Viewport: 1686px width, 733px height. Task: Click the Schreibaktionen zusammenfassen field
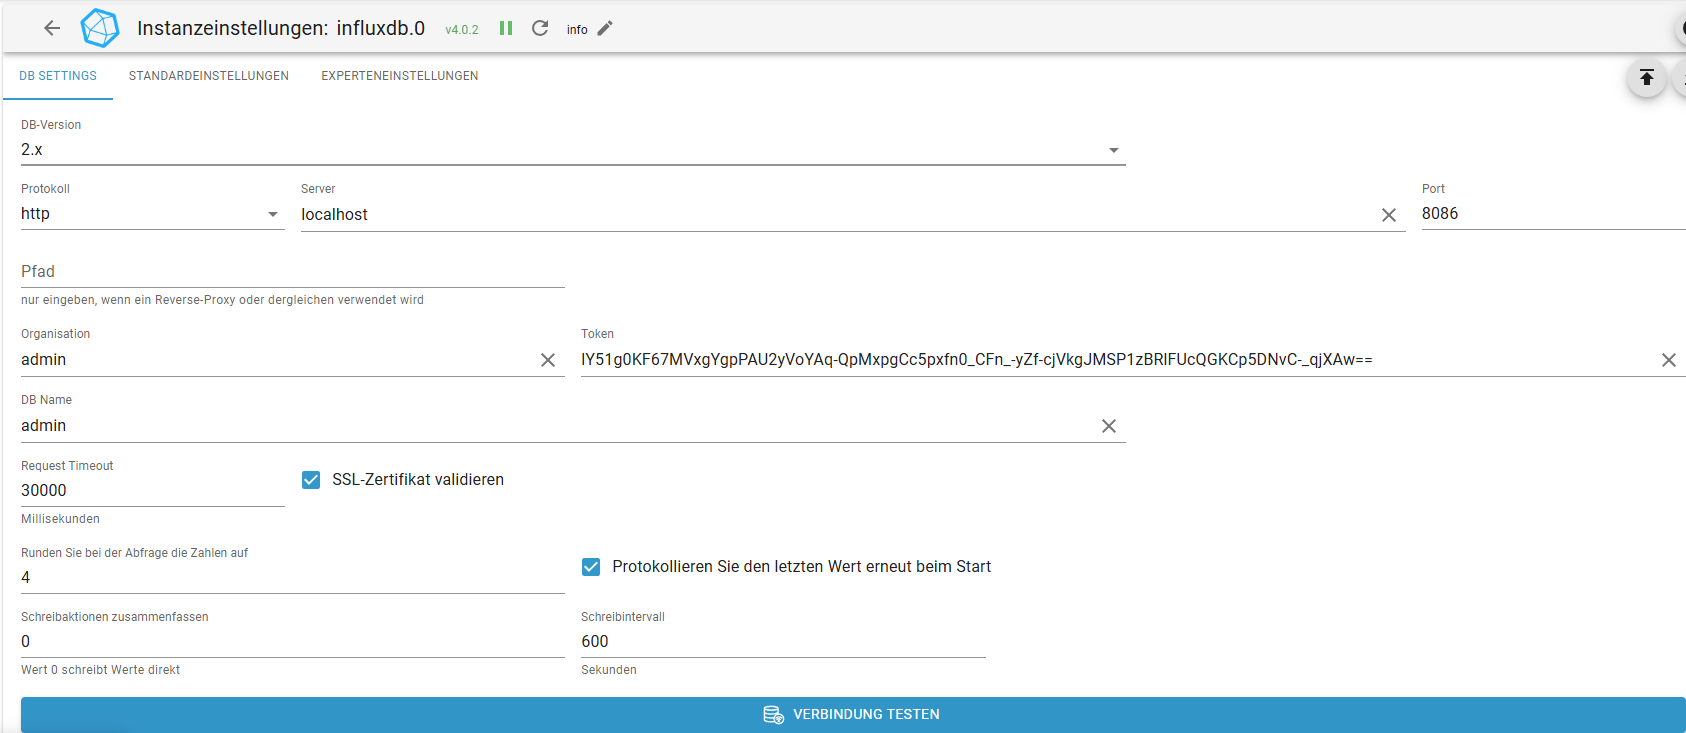pos(293,642)
